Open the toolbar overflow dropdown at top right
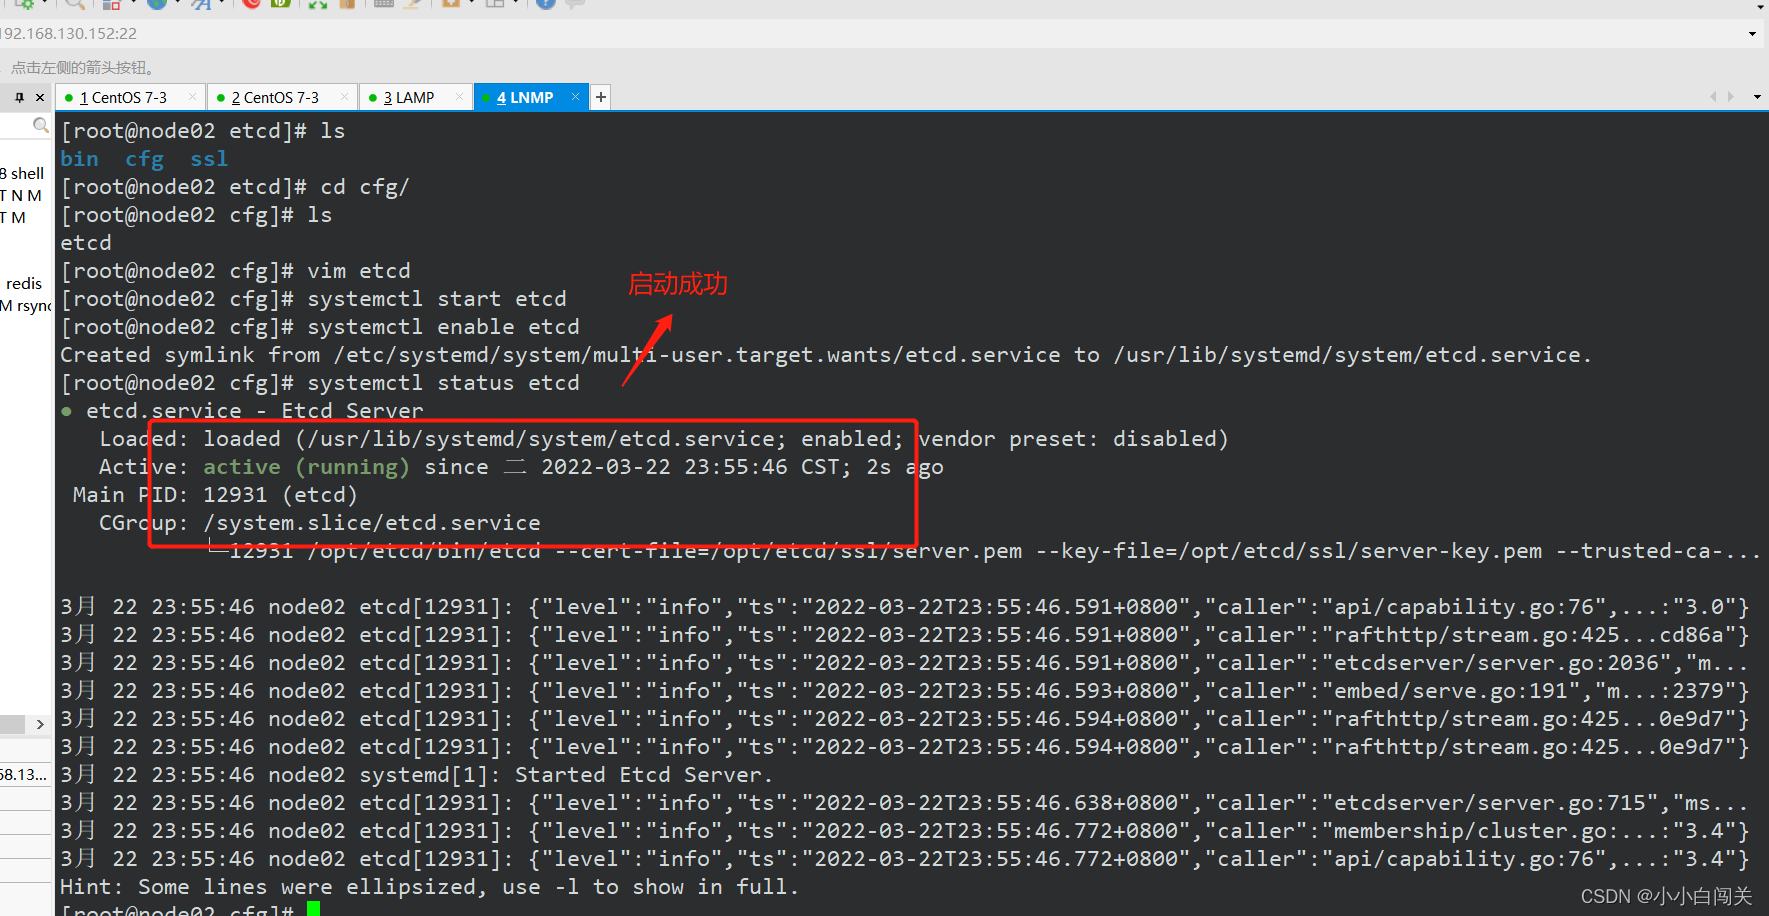 pos(1760,6)
